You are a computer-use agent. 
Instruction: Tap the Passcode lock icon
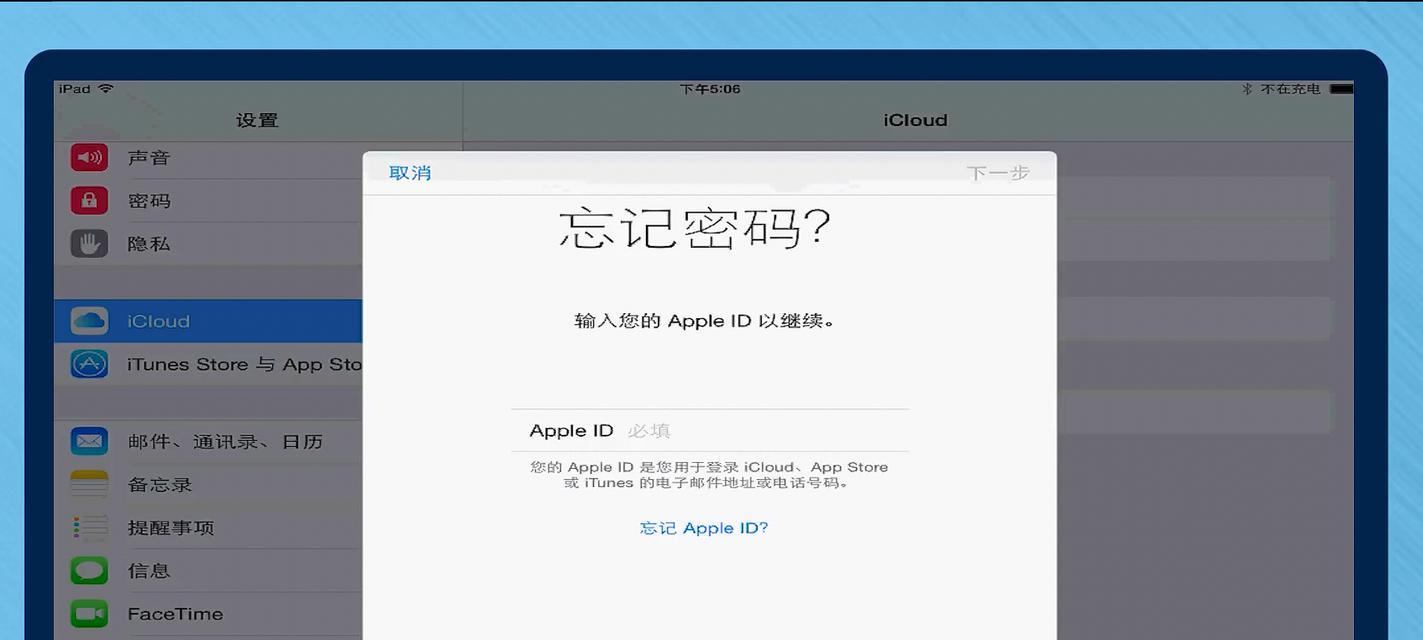tap(89, 200)
